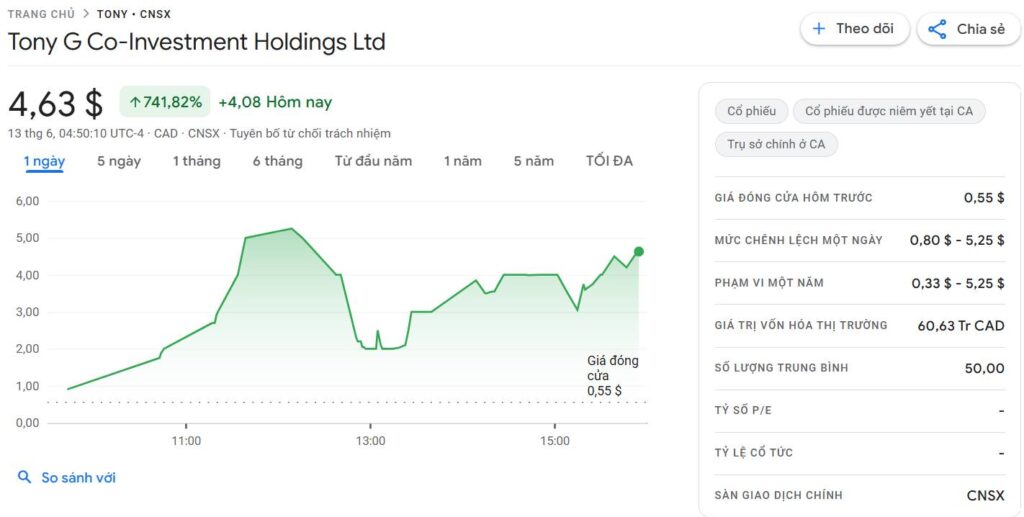
Task: Click the 3,00 price axis label
Action: click(x=27, y=312)
